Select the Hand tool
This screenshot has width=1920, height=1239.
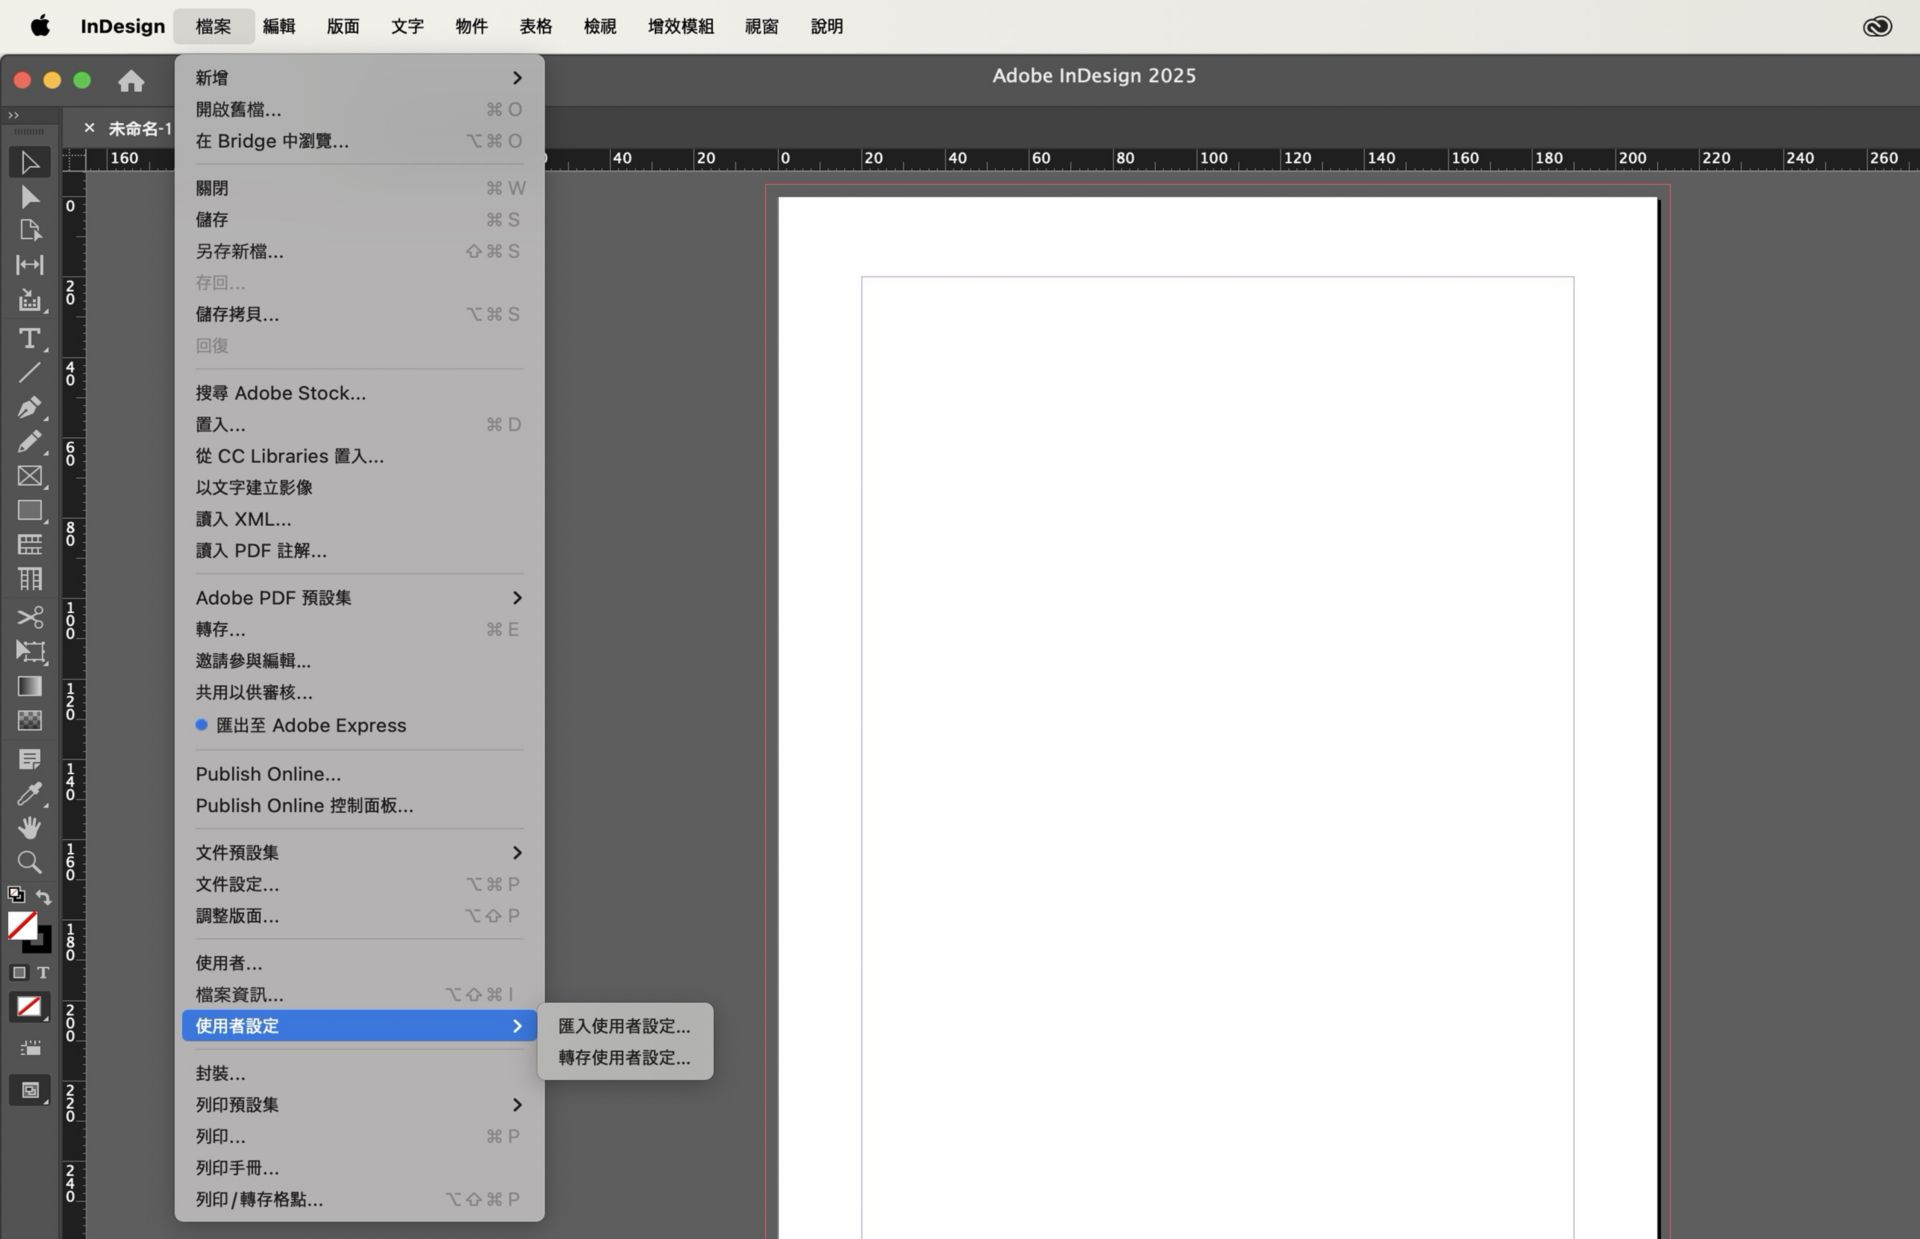point(29,828)
